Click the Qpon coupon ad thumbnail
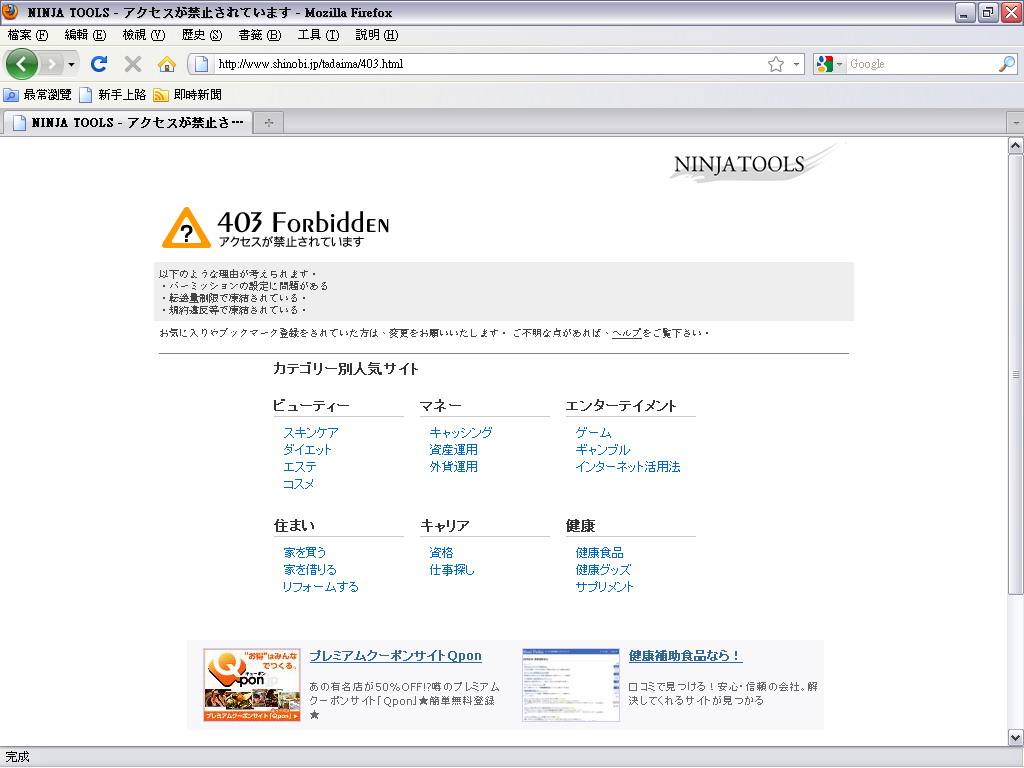 252,684
